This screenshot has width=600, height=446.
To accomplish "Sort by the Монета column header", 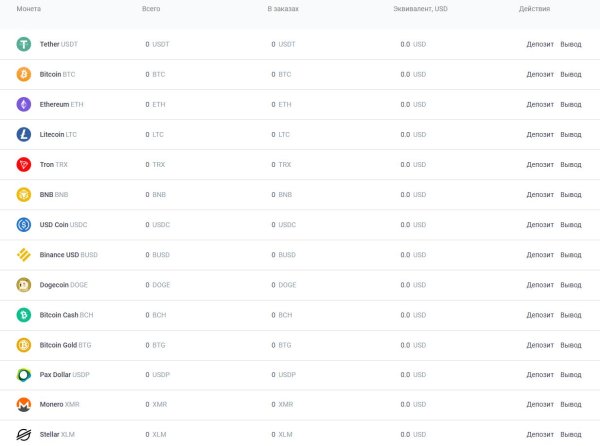I will coord(29,9).
